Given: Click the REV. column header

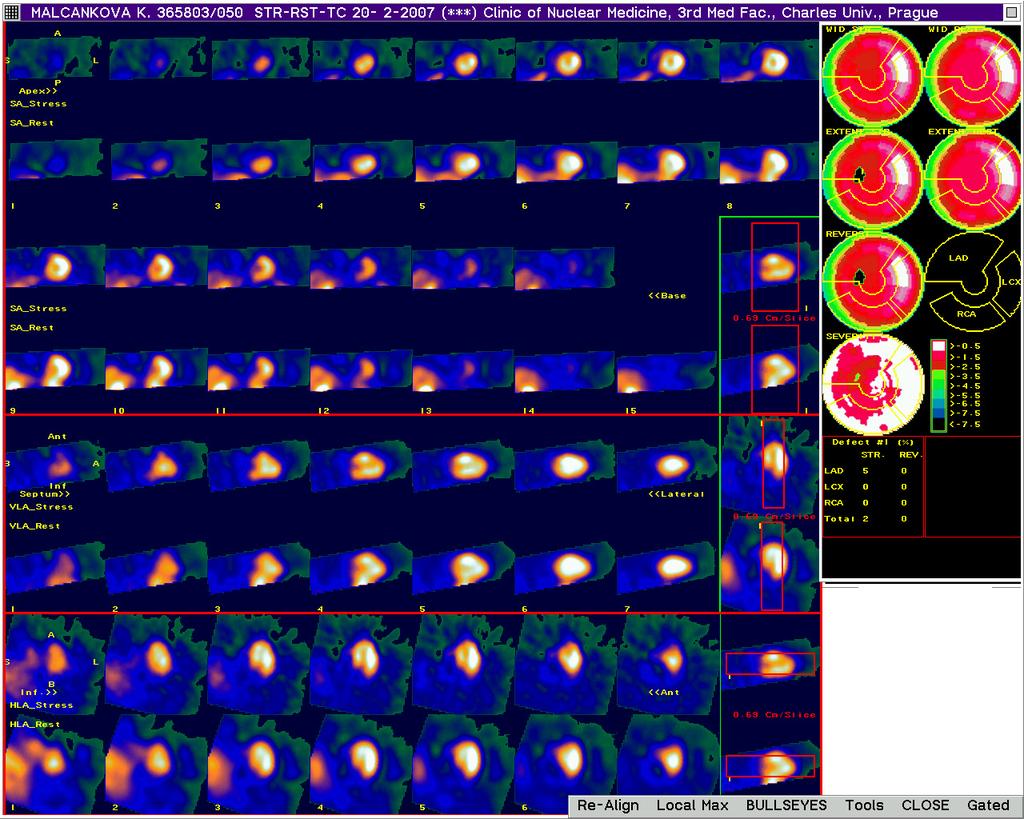Looking at the screenshot, I should pyautogui.click(x=910, y=455).
